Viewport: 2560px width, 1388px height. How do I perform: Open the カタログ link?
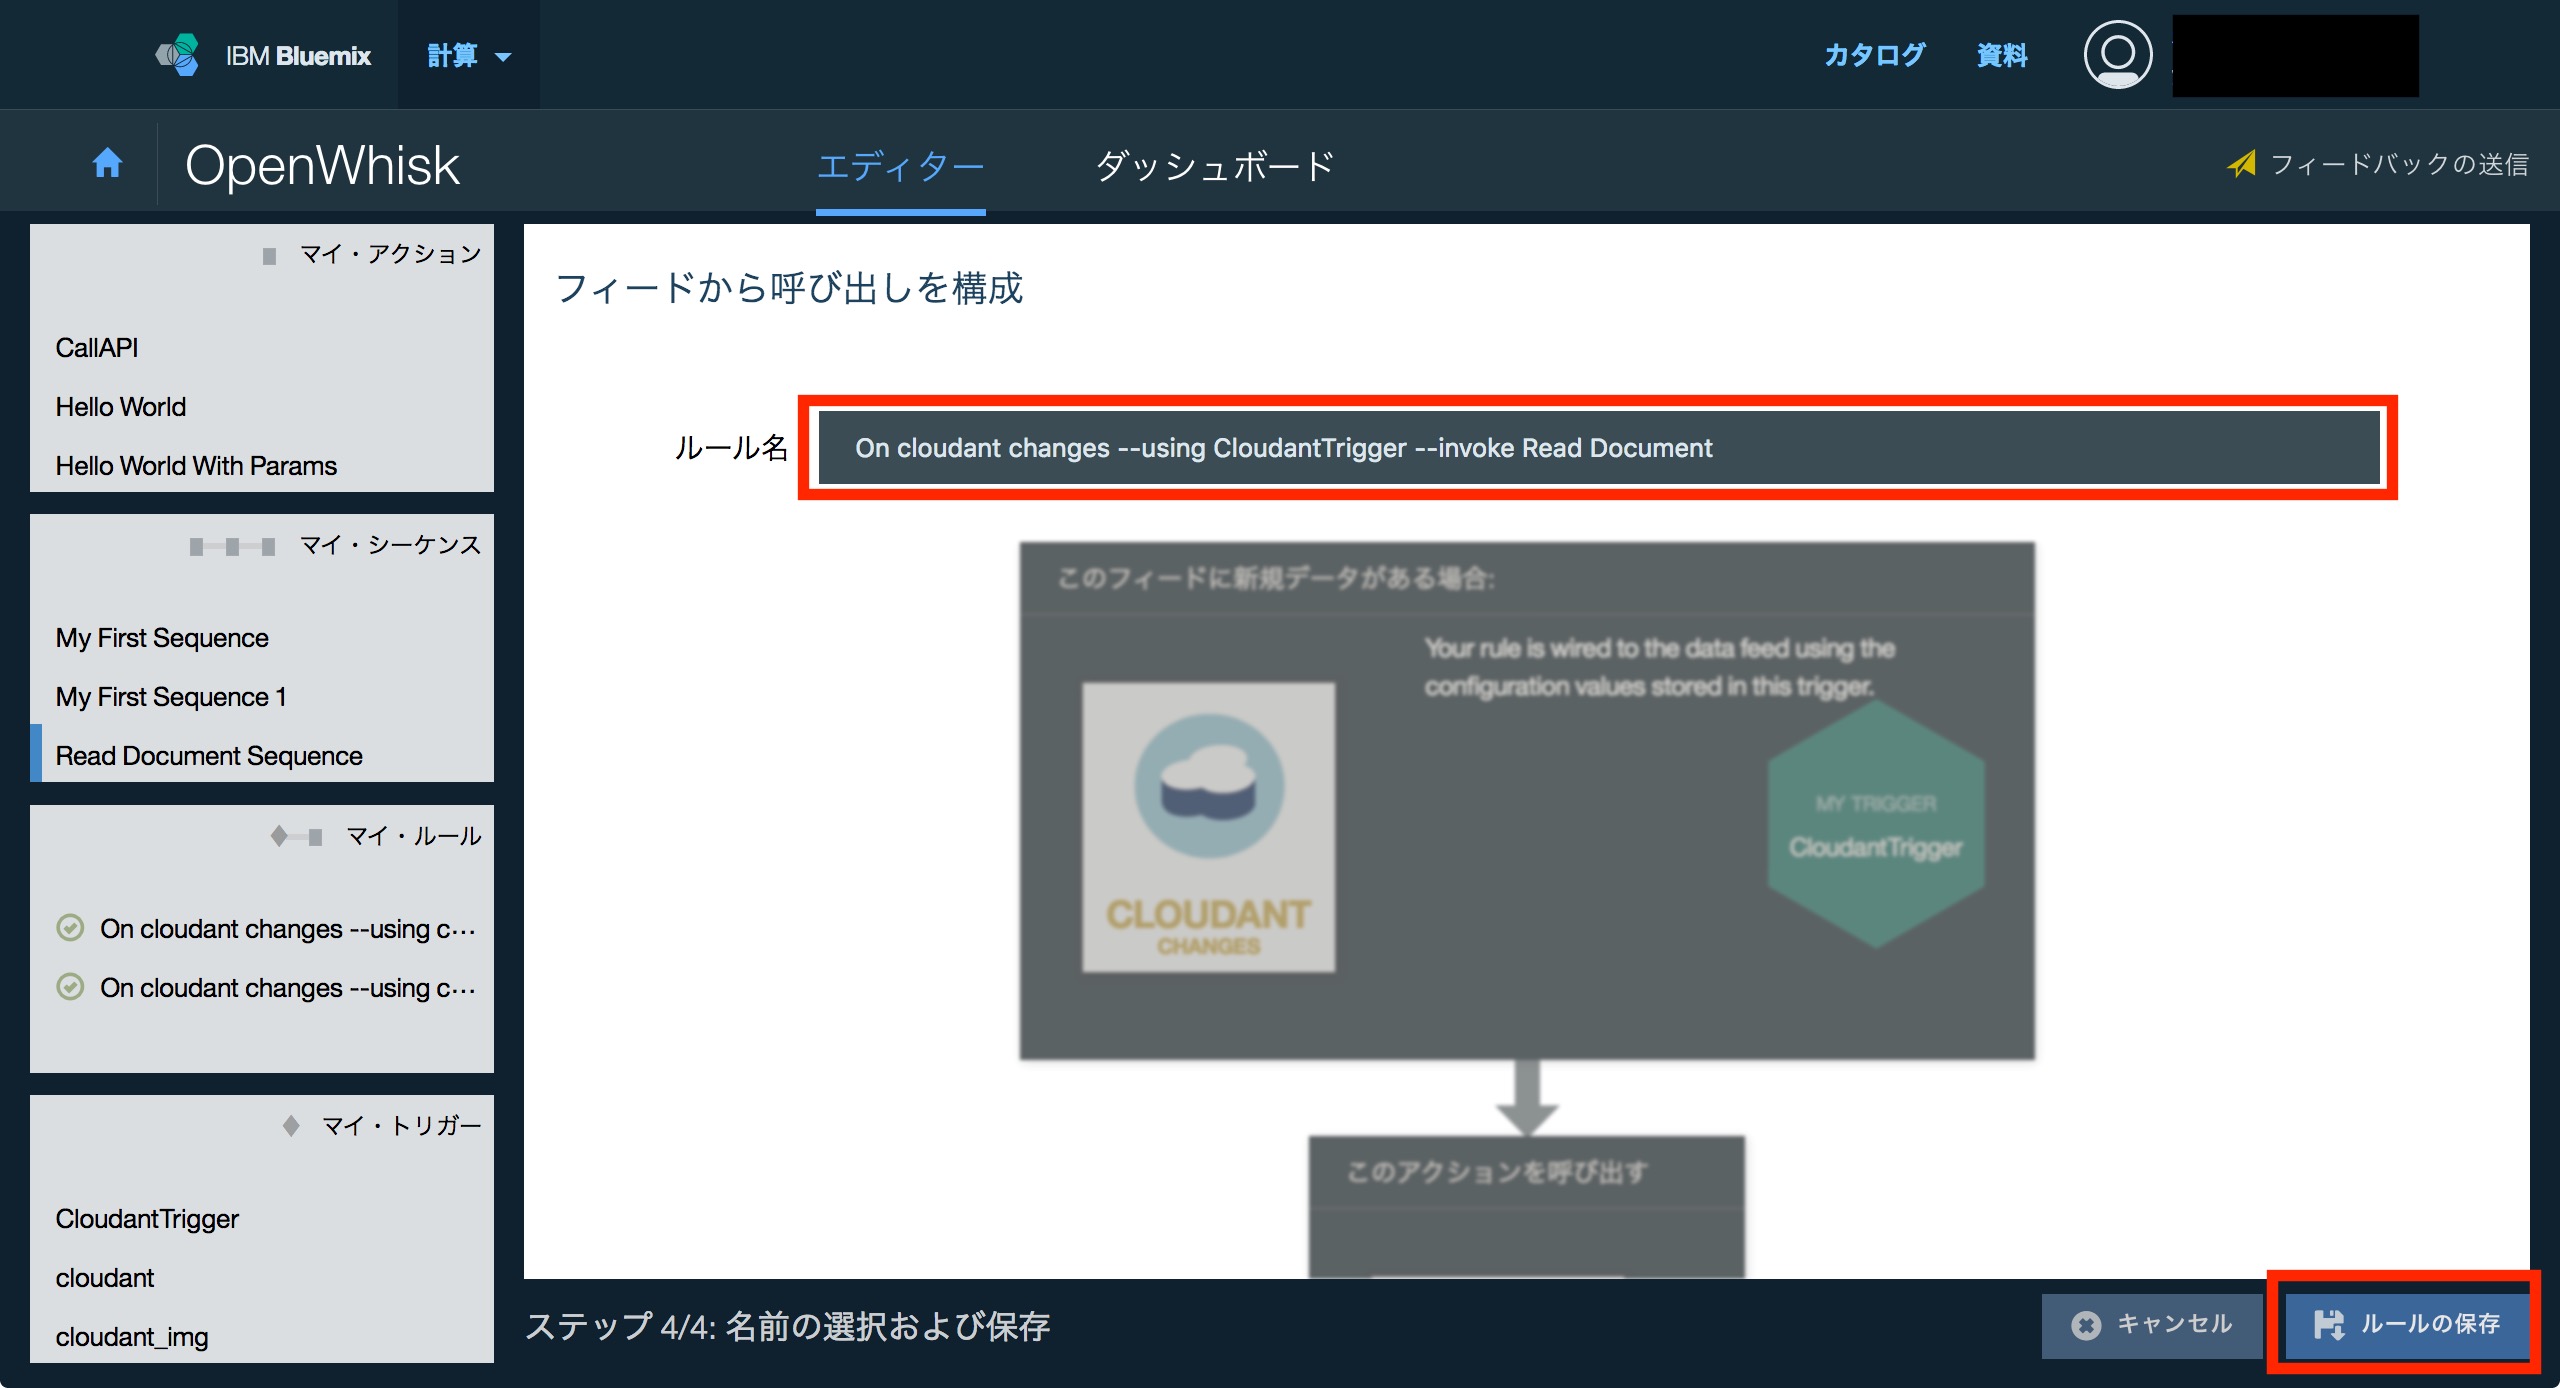(x=1874, y=55)
